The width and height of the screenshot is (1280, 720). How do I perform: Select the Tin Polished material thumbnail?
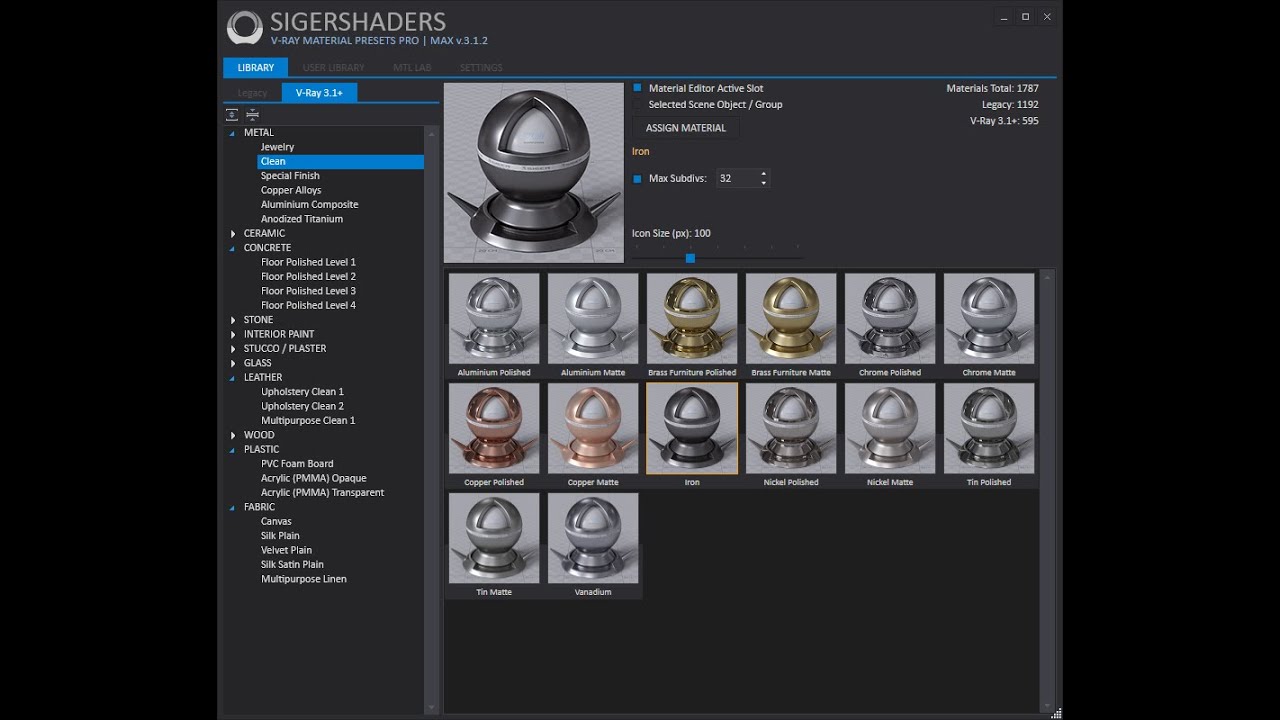tap(989, 428)
